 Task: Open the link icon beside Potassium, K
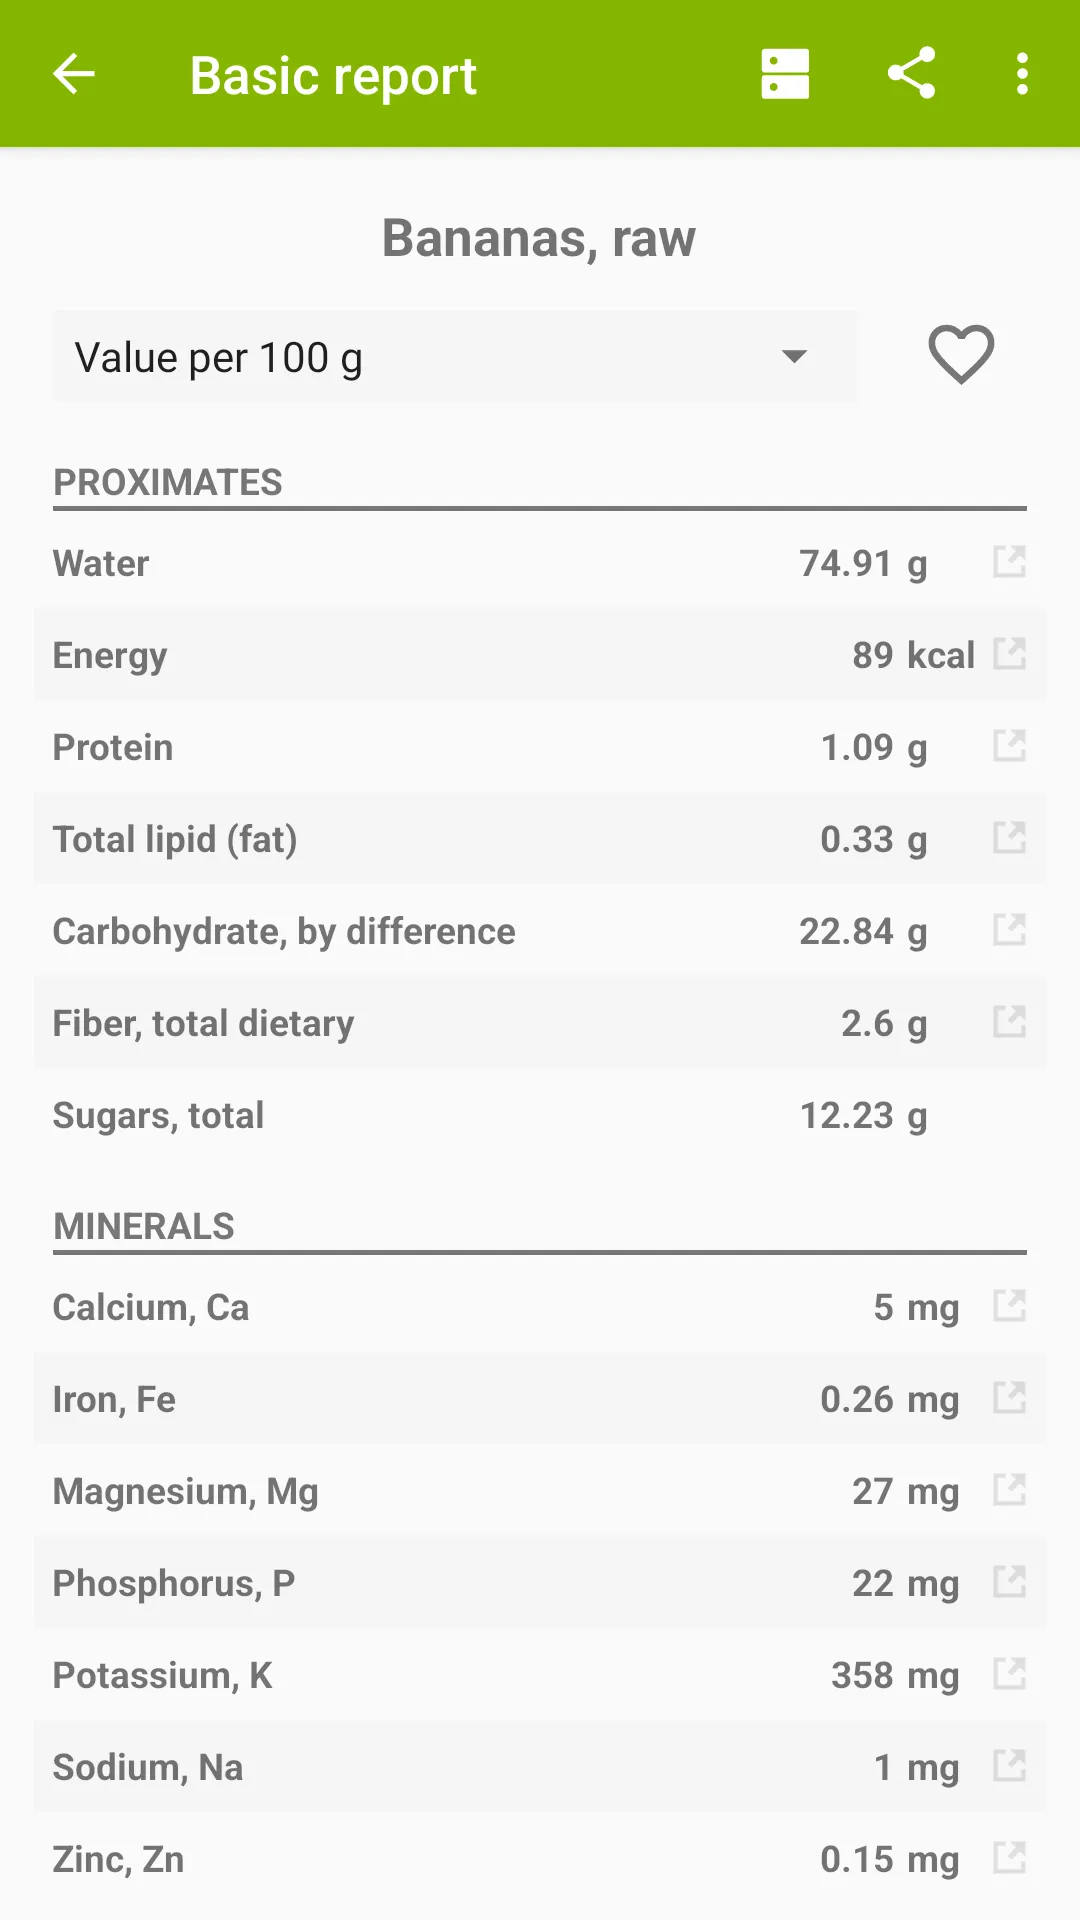tap(1009, 1674)
